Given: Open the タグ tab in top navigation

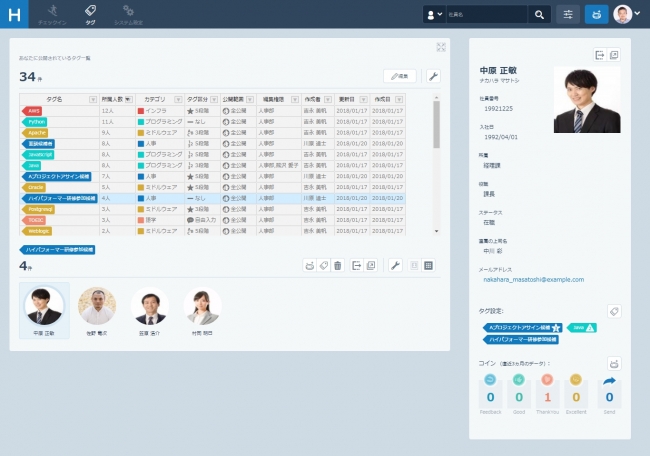Looking at the screenshot, I should coord(91,13).
